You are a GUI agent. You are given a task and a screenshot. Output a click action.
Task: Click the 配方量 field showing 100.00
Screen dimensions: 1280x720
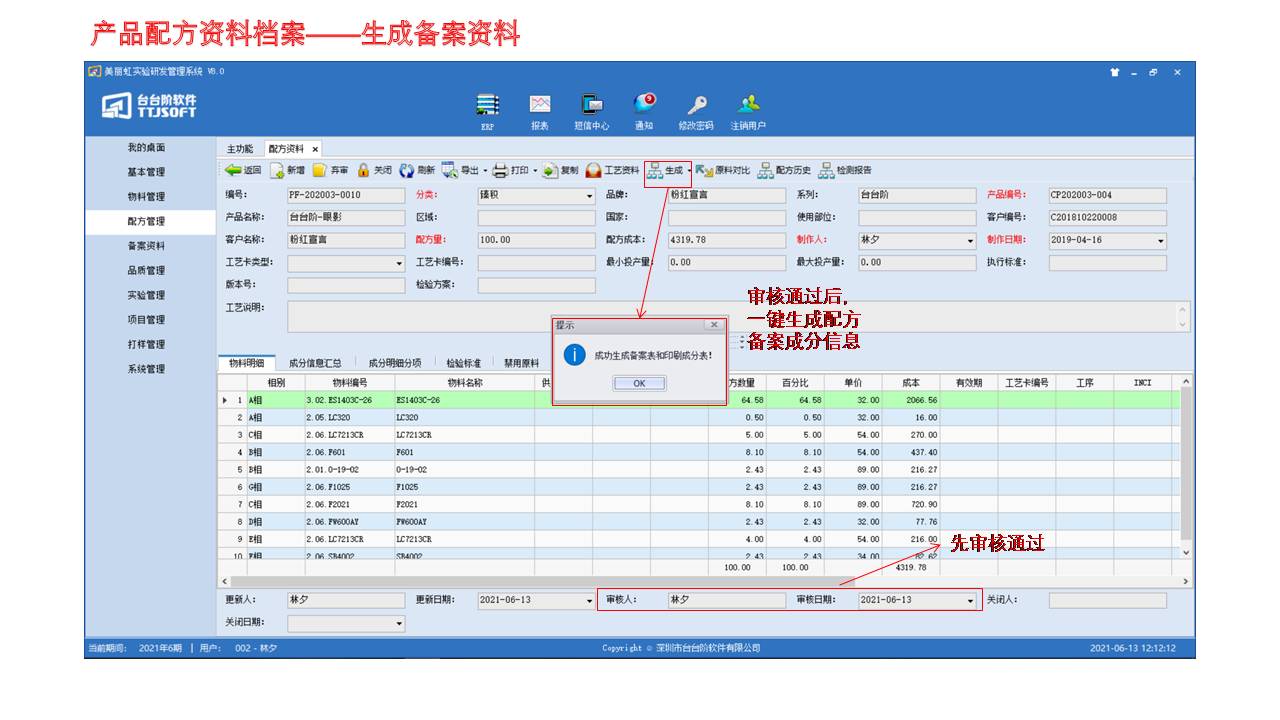[536, 241]
